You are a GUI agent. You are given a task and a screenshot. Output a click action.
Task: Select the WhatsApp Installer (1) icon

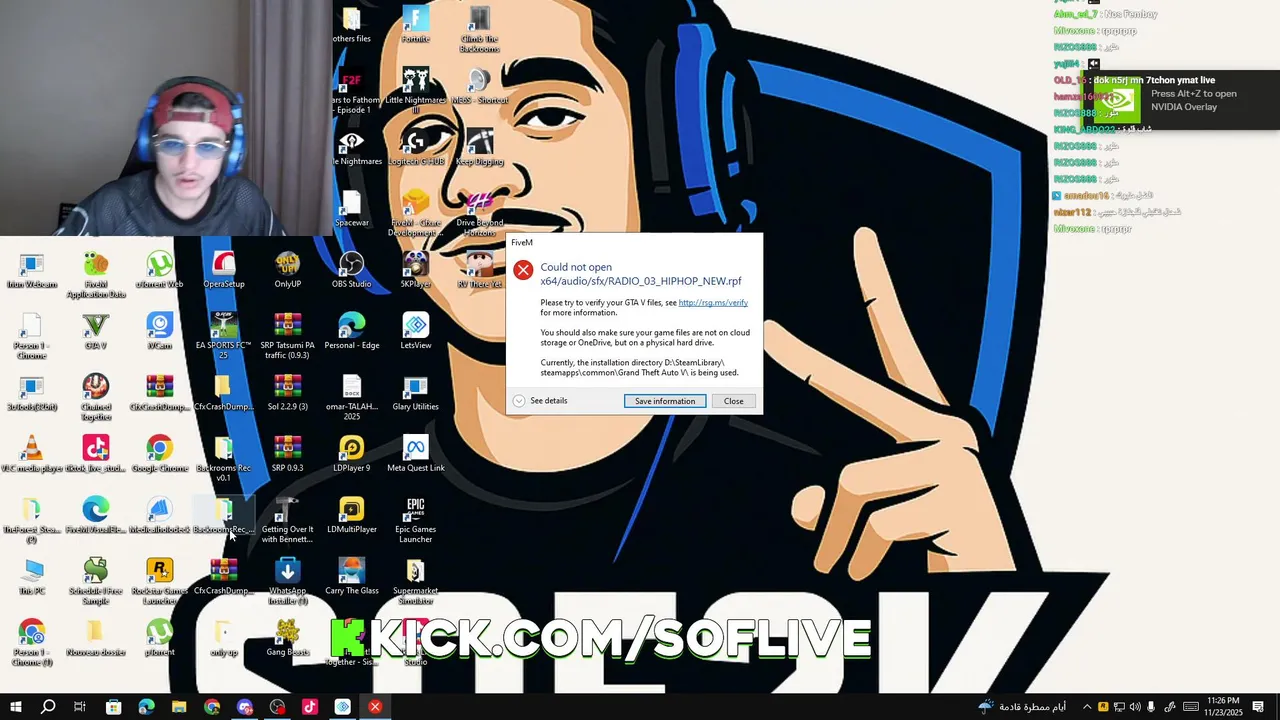287,582
